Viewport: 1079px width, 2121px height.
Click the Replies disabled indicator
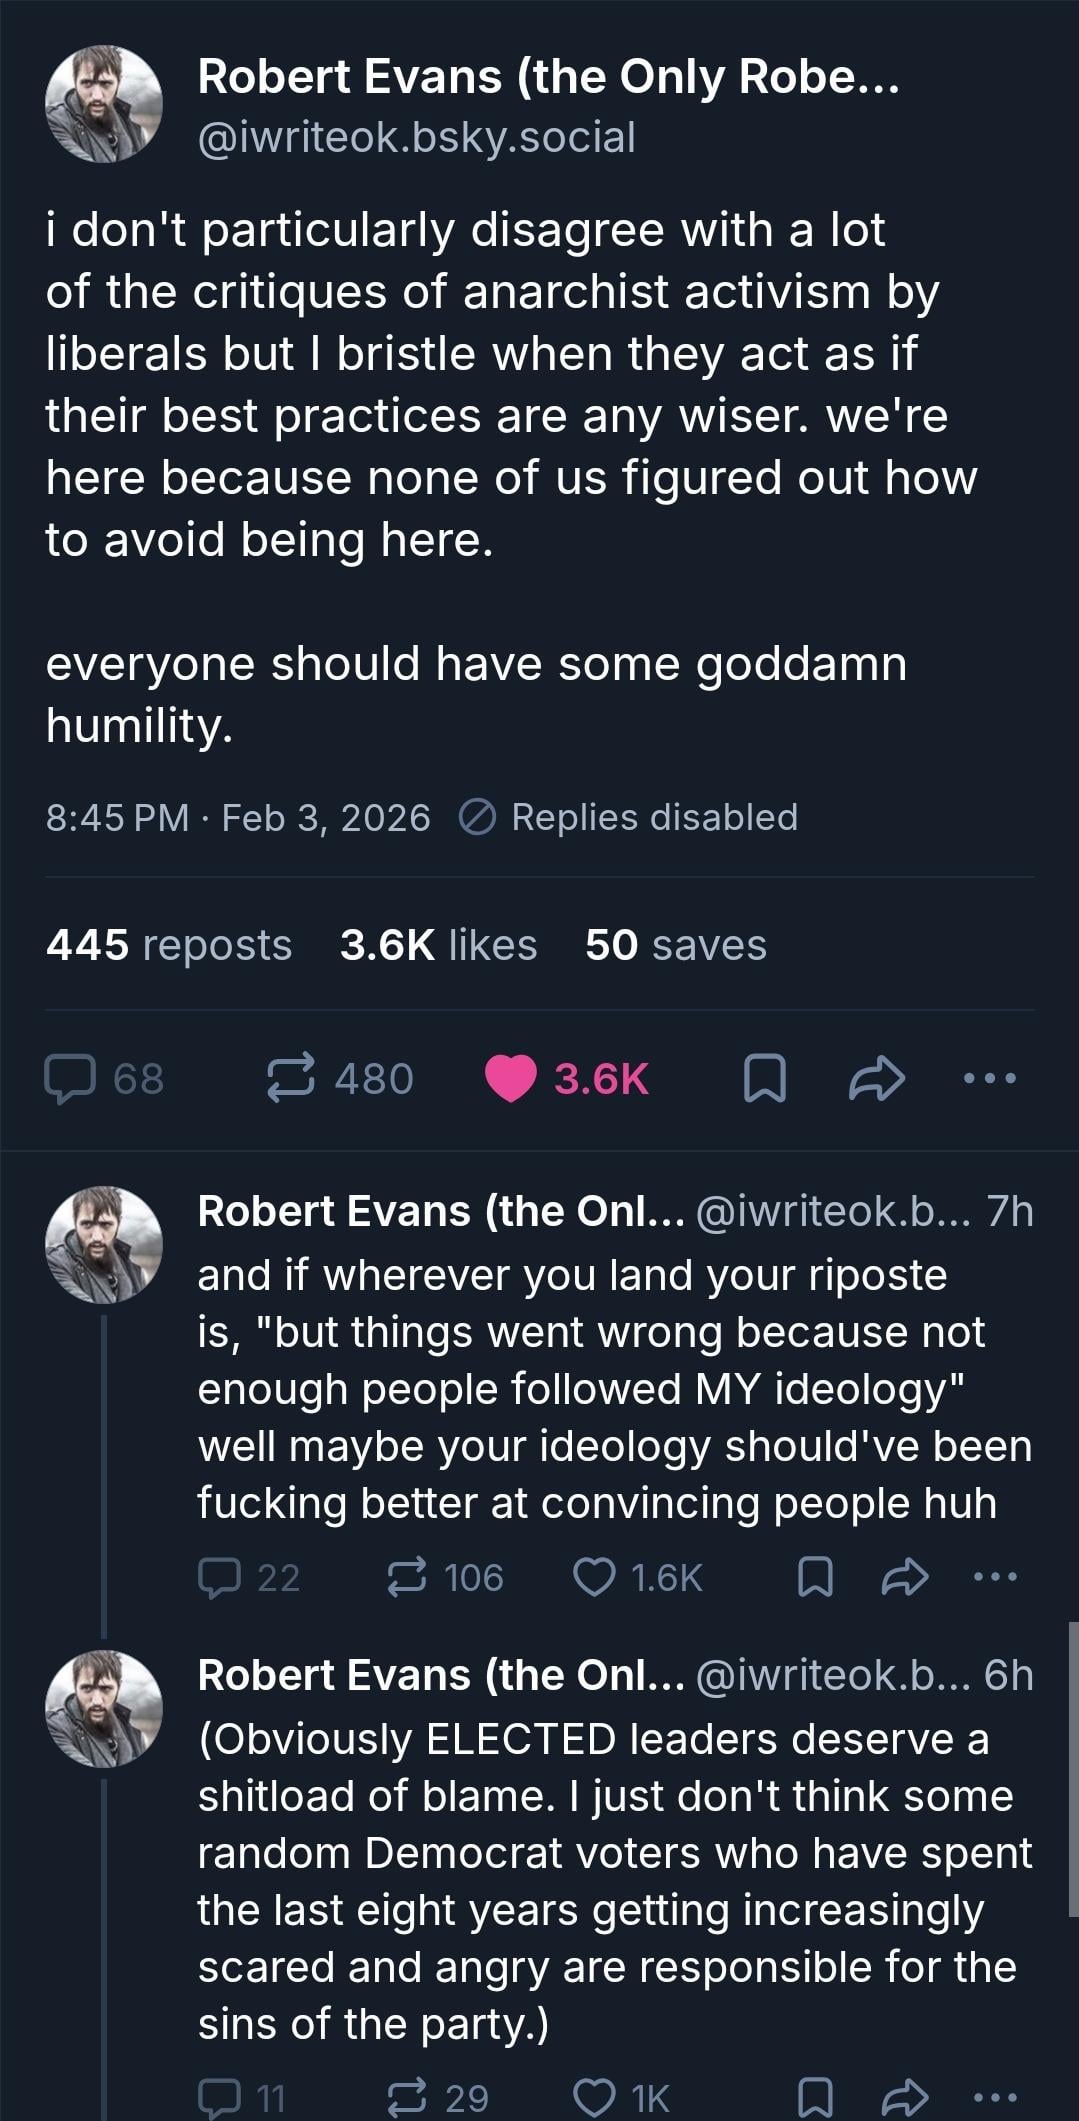629,818
